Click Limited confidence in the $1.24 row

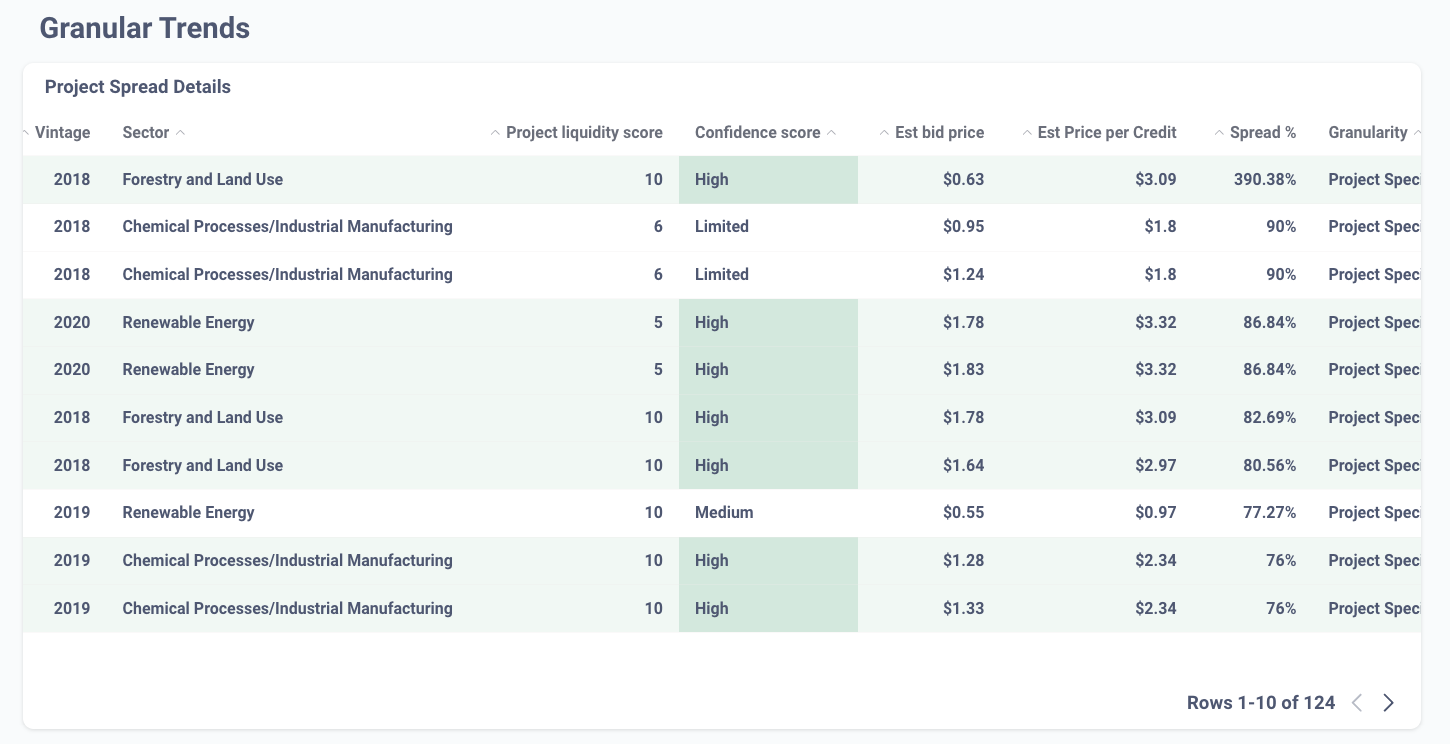pyautogui.click(x=722, y=275)
